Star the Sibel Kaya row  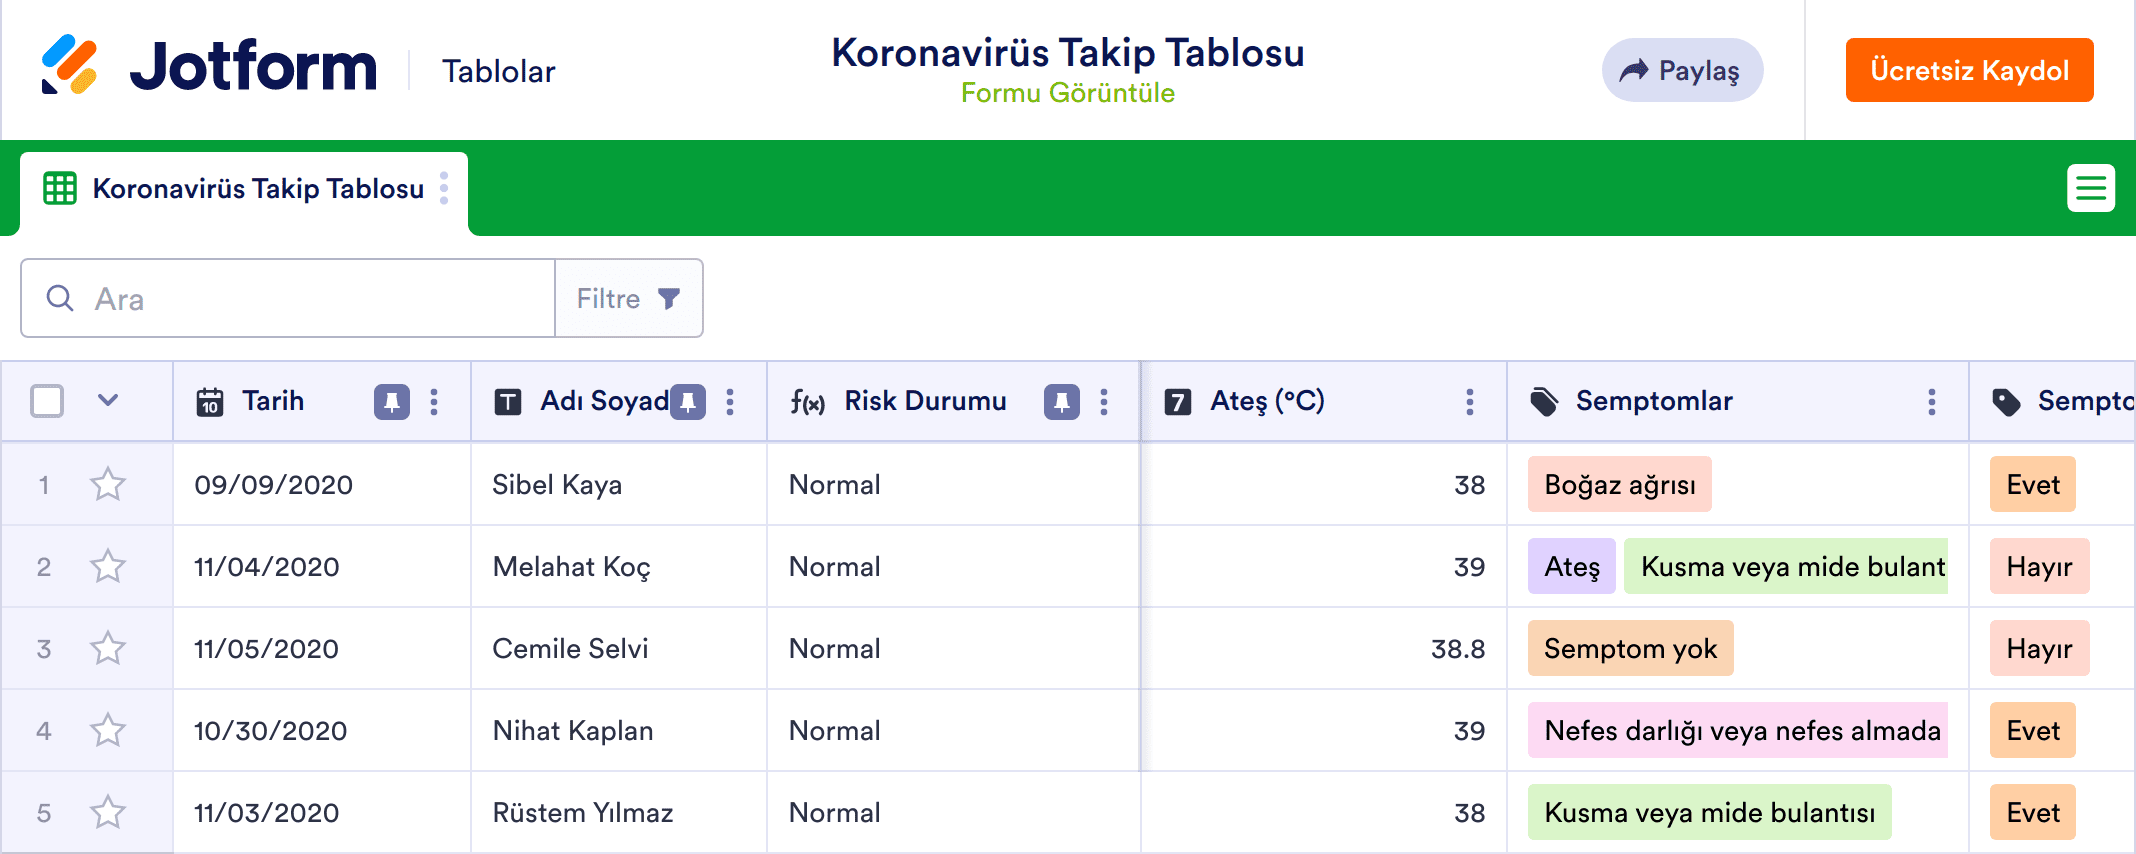click(108, 485)
